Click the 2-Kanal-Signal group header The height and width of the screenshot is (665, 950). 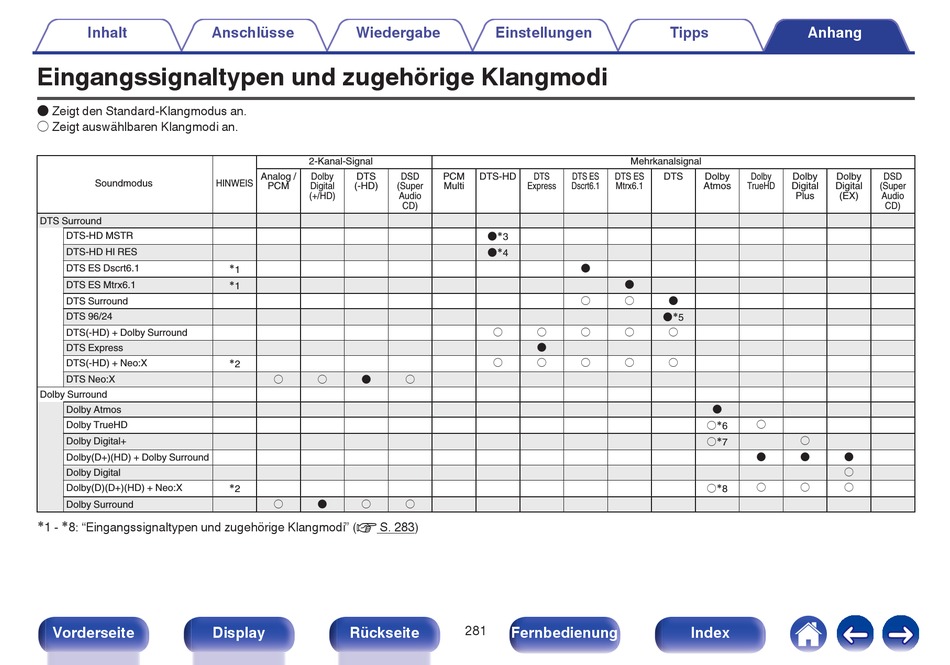(x=340, y=162)
